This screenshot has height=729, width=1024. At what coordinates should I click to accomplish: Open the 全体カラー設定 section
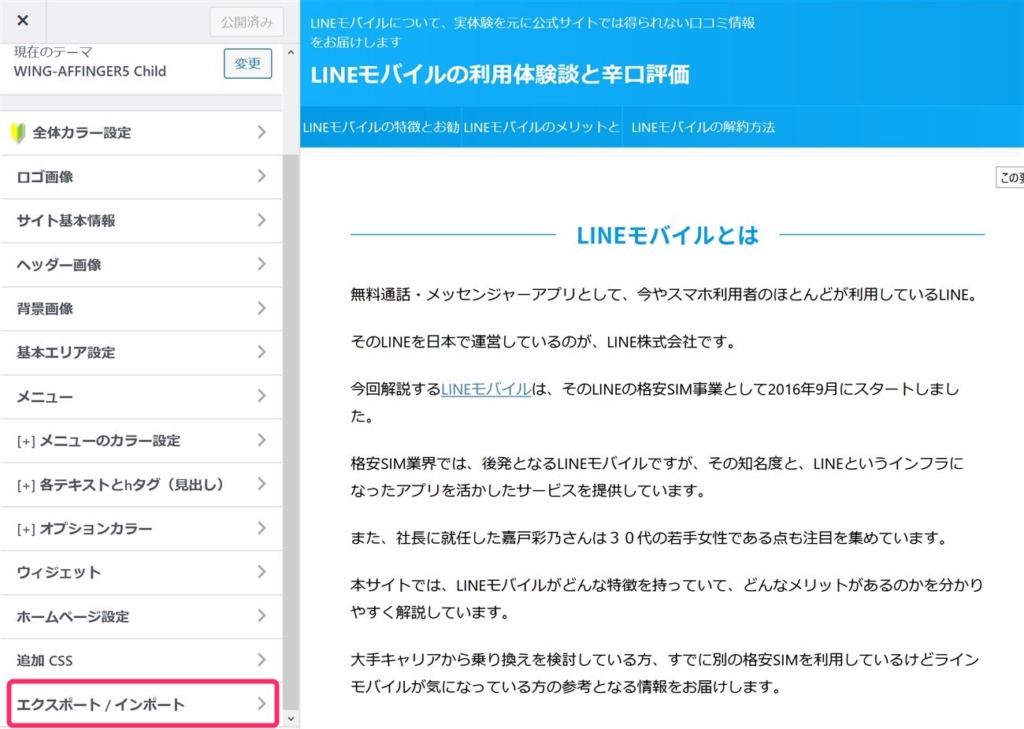pos(141,133)
